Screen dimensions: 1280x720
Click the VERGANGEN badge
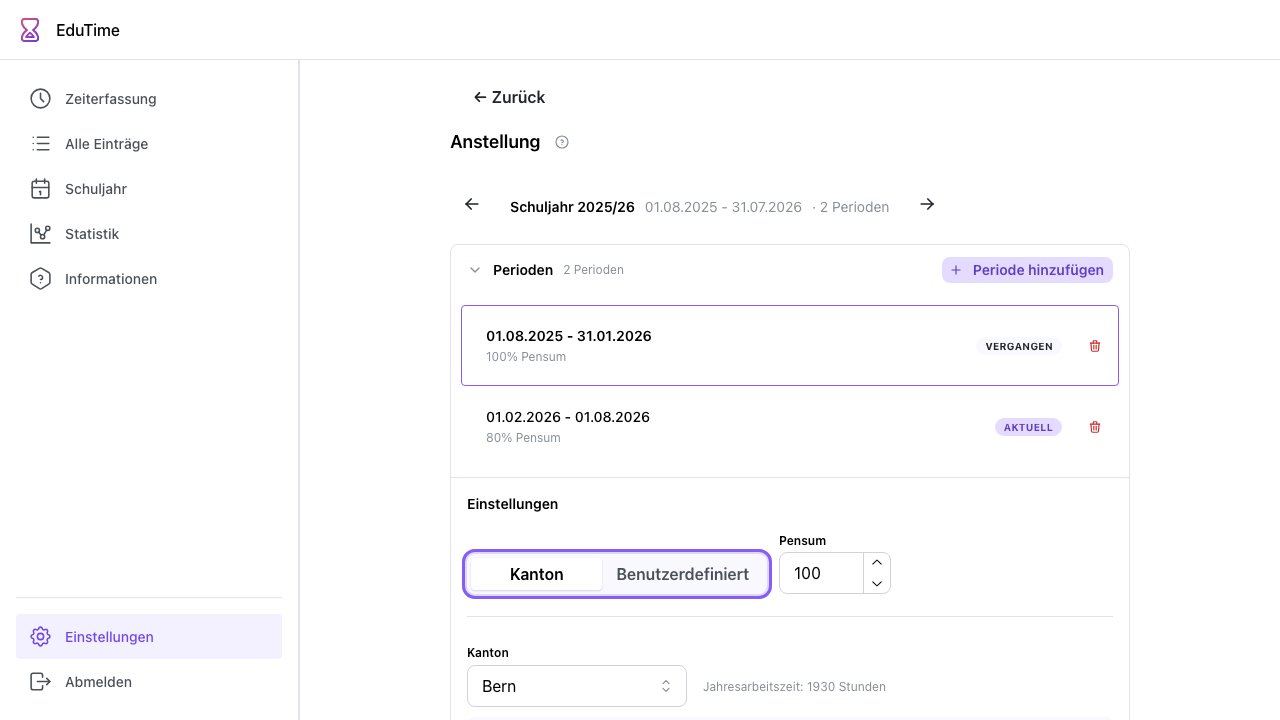1019,346
